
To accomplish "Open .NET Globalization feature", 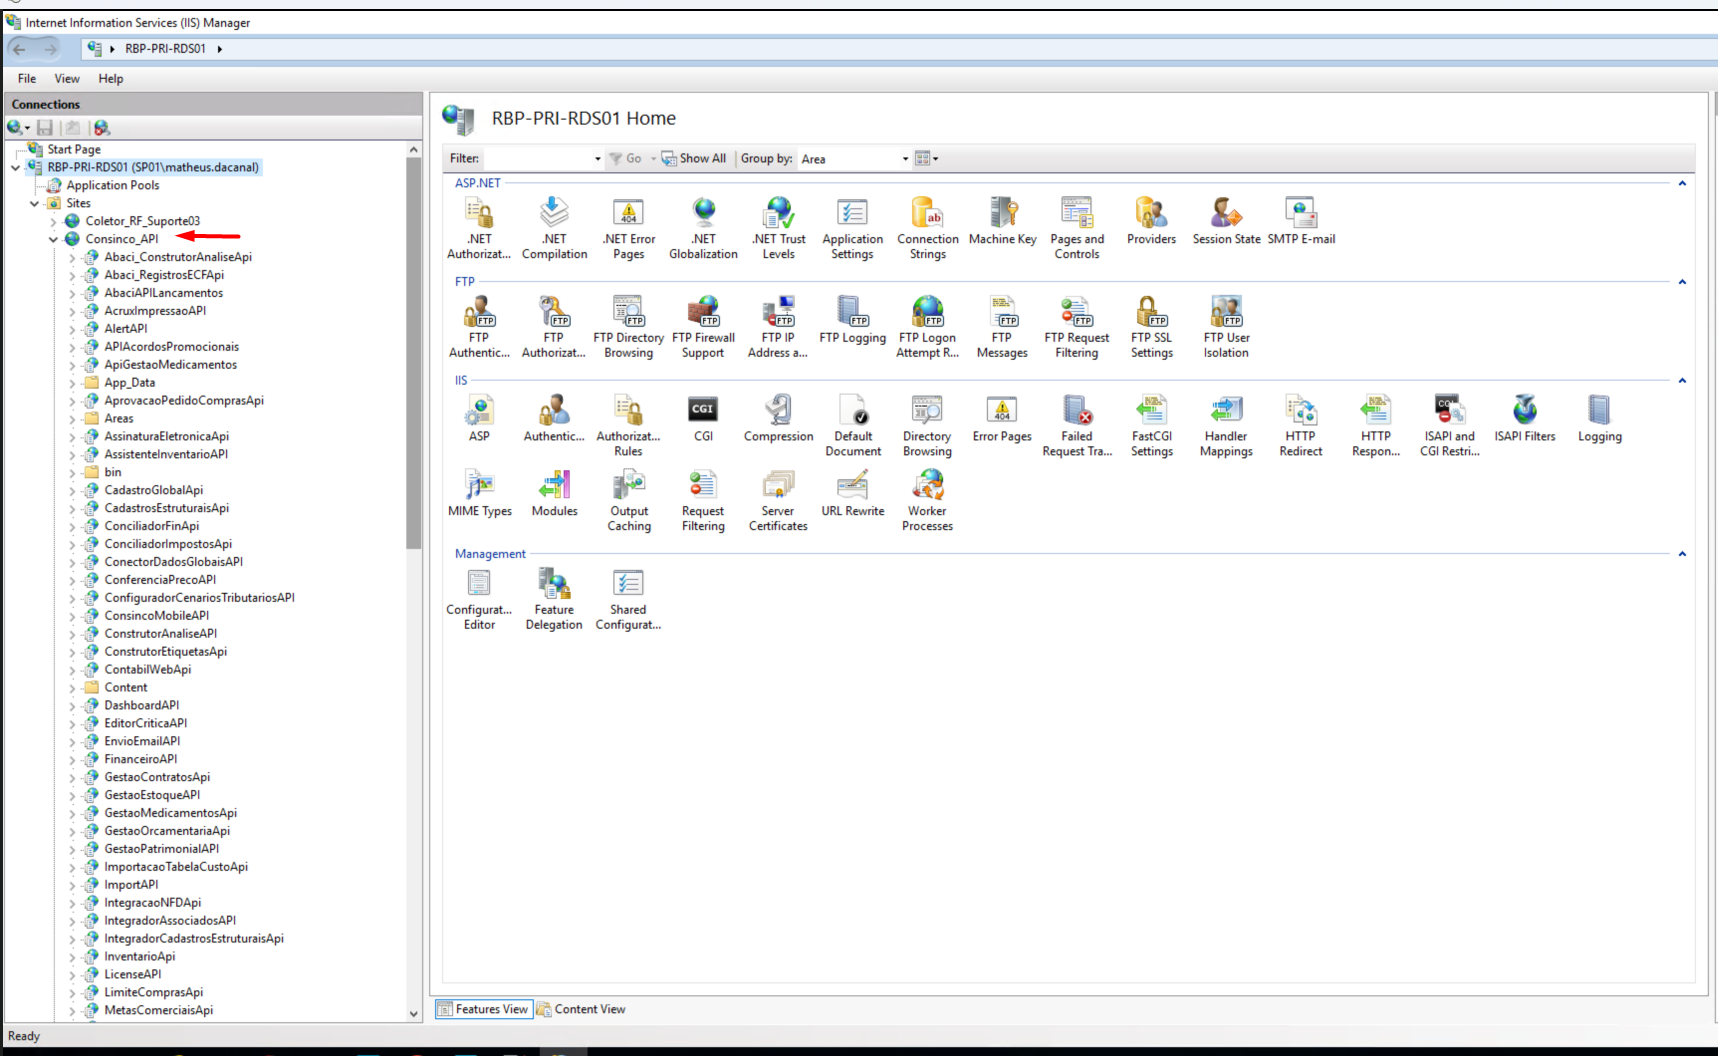I will pyautogui.click(x=704, y=228).
